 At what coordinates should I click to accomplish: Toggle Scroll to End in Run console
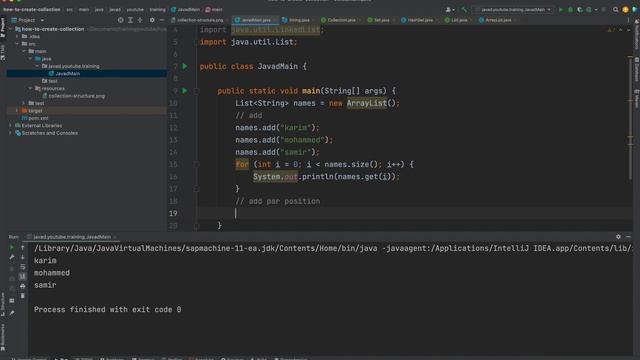point(22,276)
